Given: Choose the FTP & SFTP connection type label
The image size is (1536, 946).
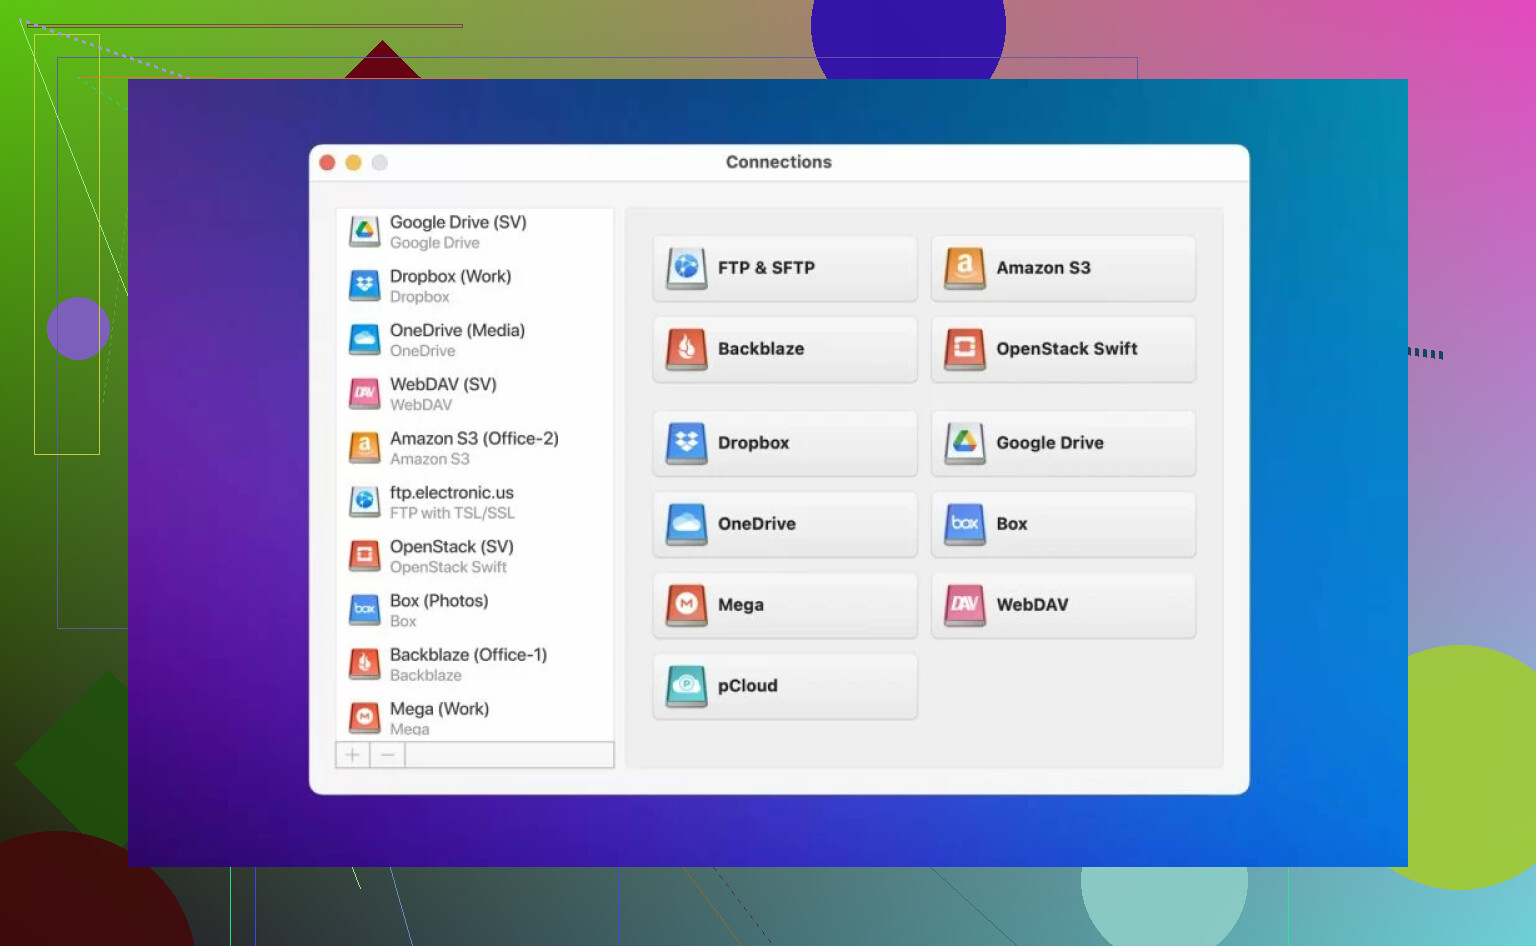Looking at the screenshot, I should [766, 268].
